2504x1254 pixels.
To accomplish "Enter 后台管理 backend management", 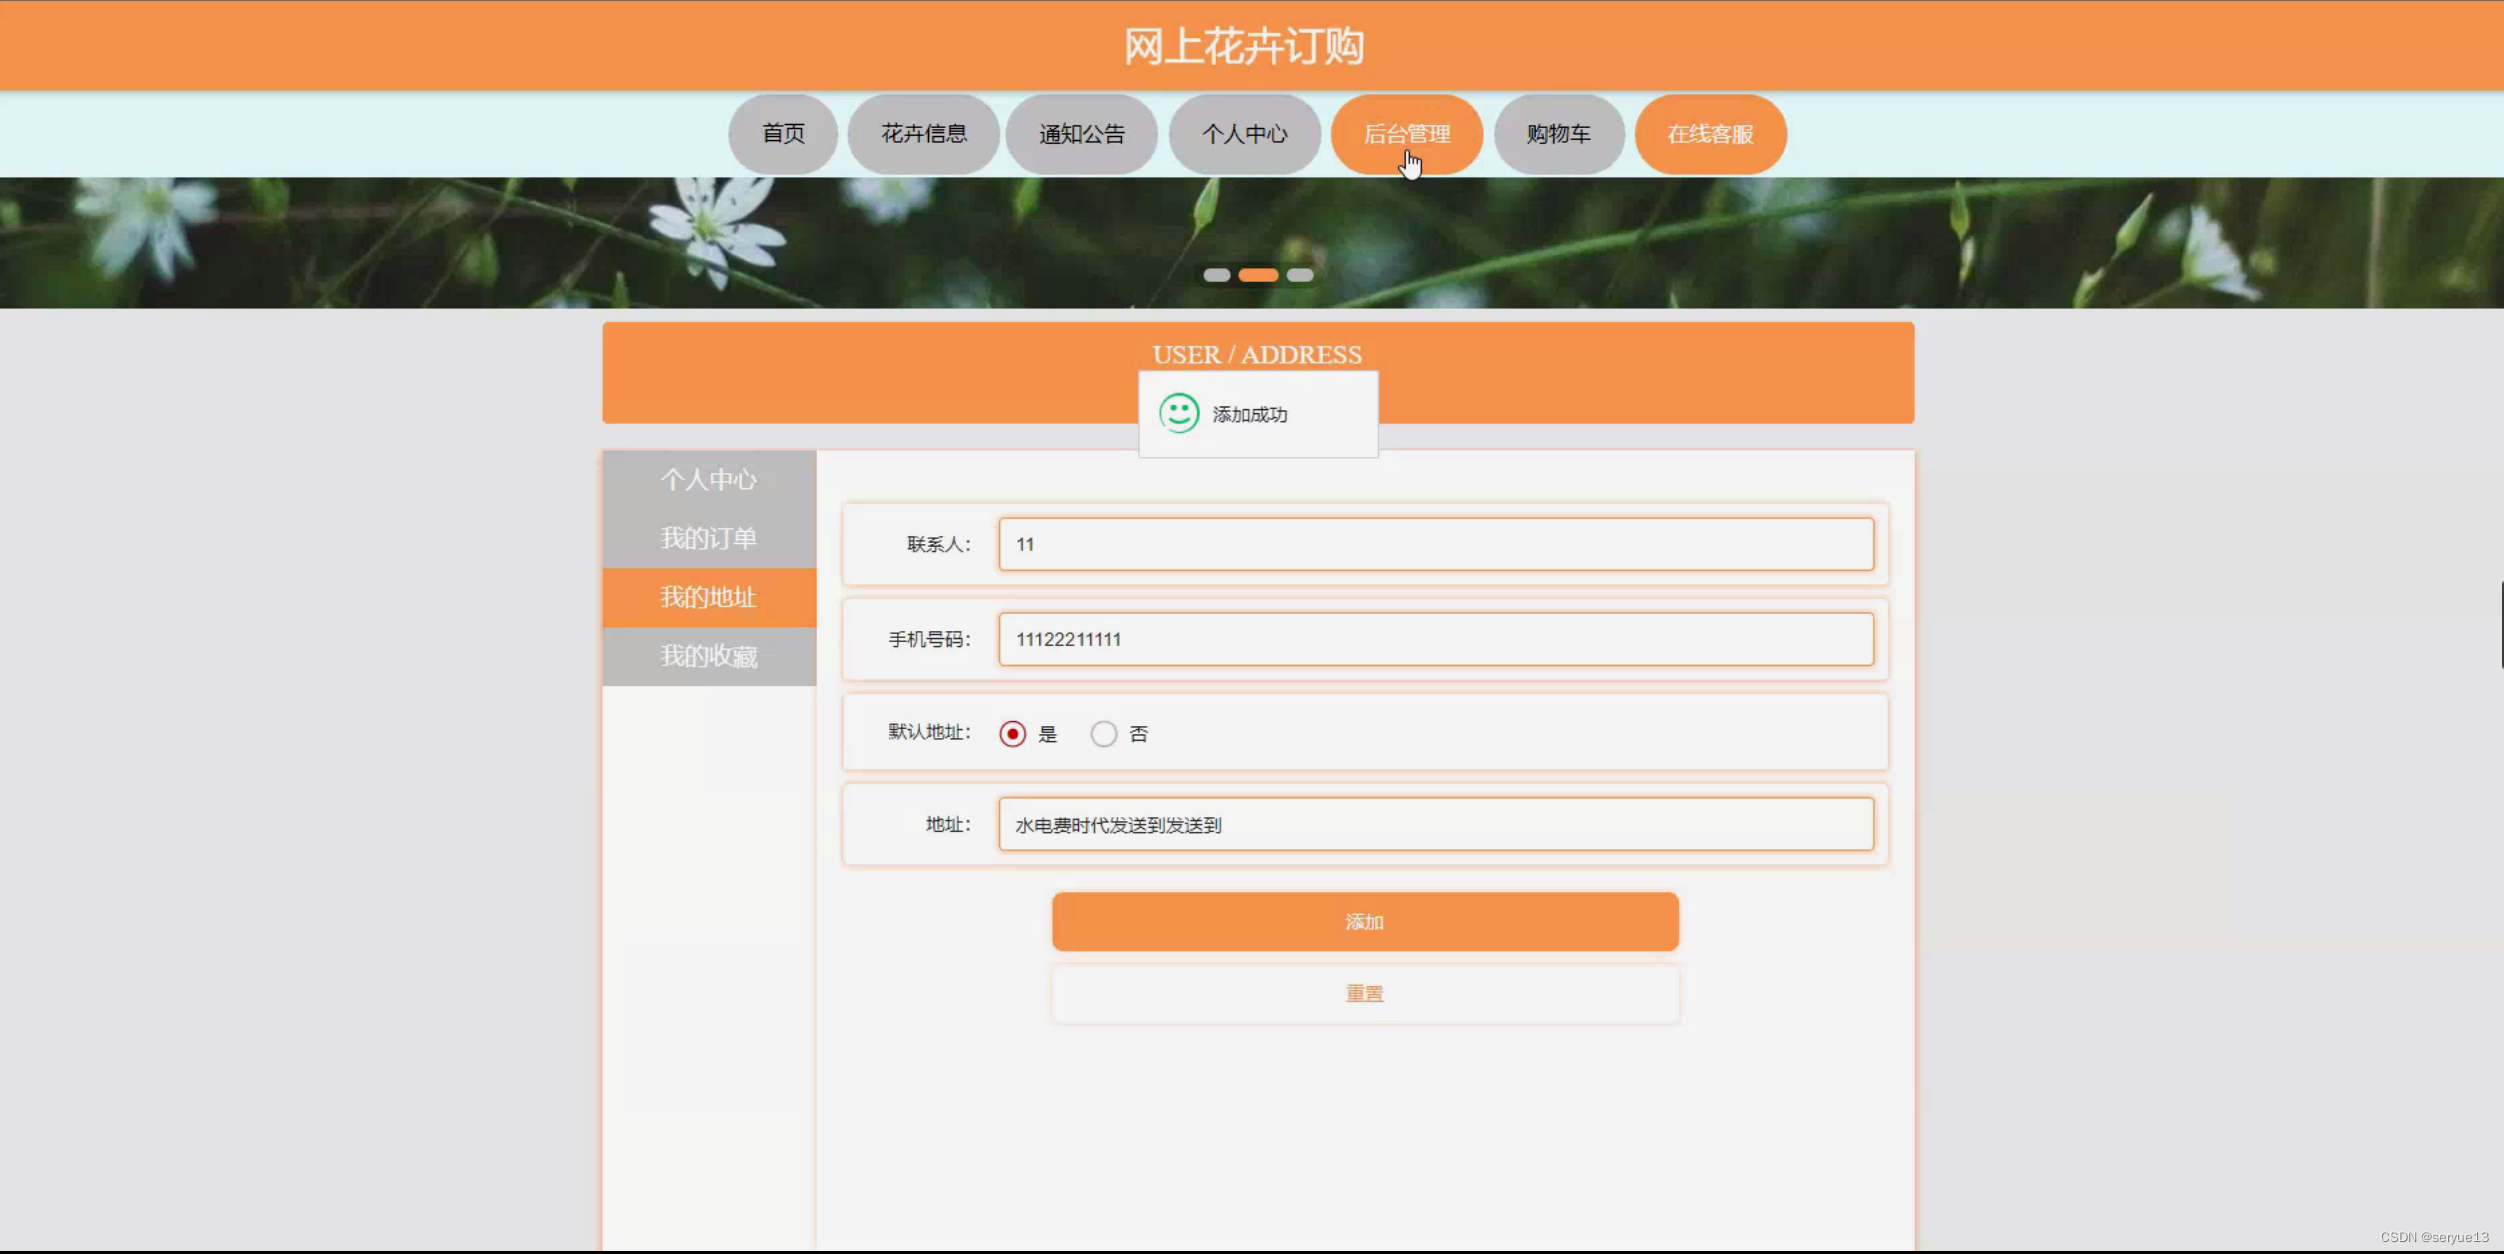I will (x=1407, y=134).
